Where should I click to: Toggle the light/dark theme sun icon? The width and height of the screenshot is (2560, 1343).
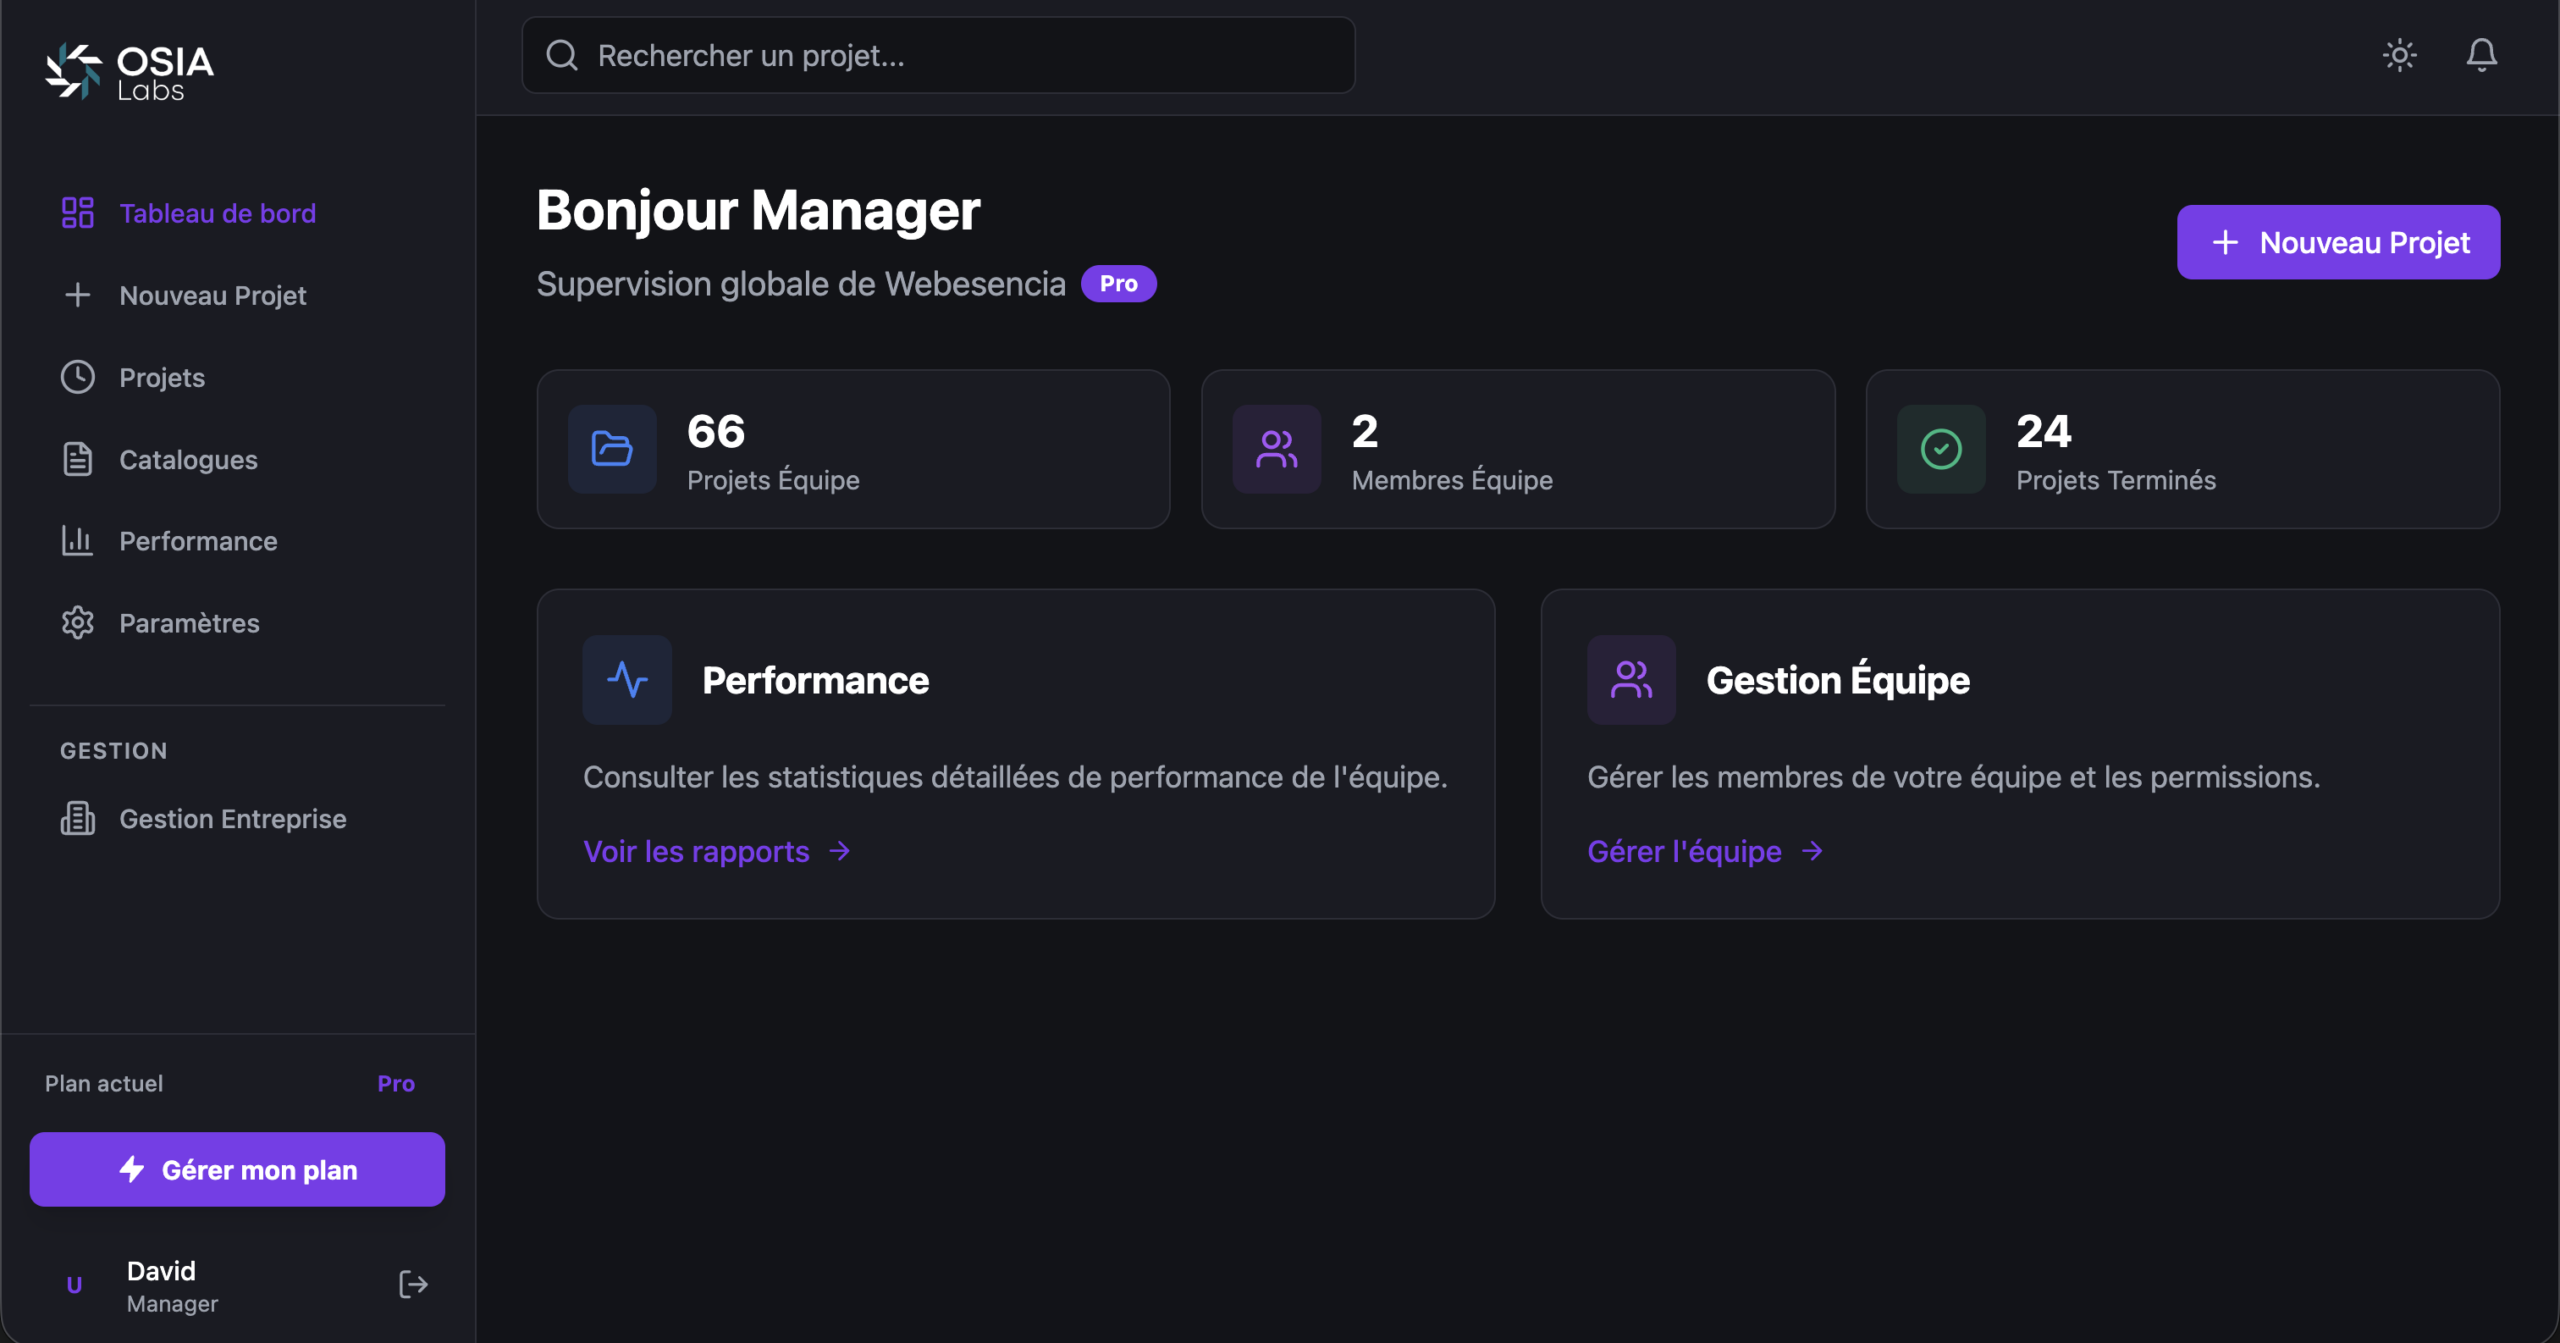pos(2399,55)
